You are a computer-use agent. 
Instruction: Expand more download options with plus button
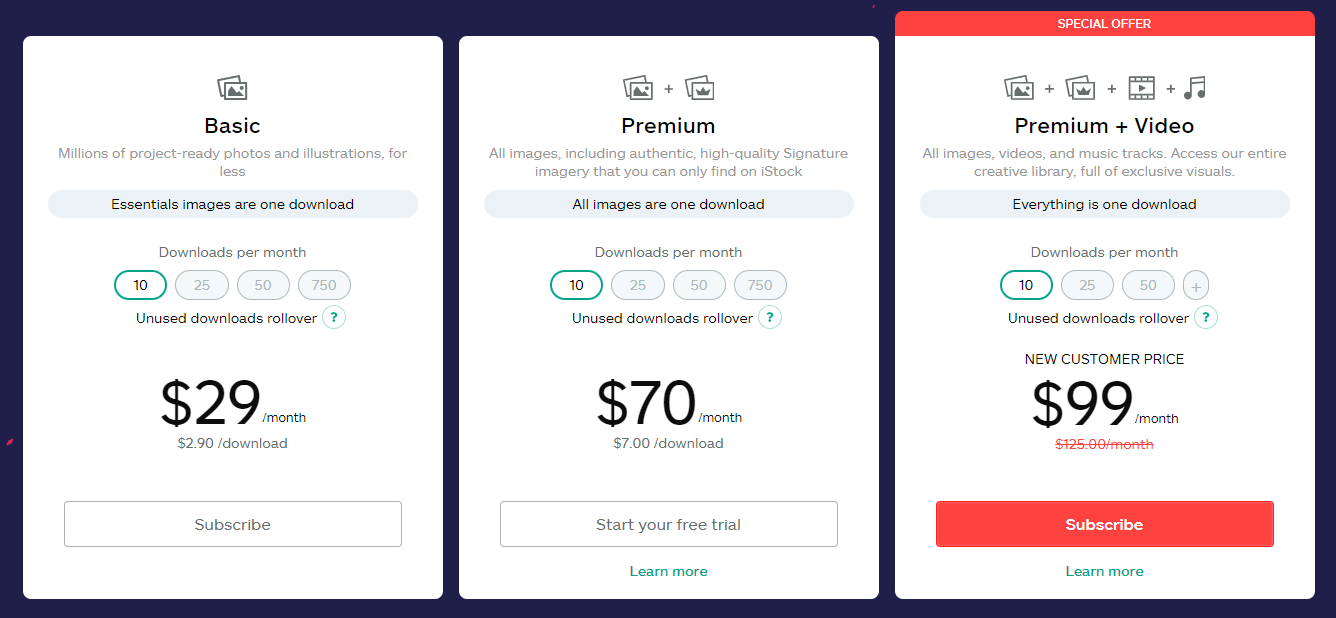(x=1196, y=286)
